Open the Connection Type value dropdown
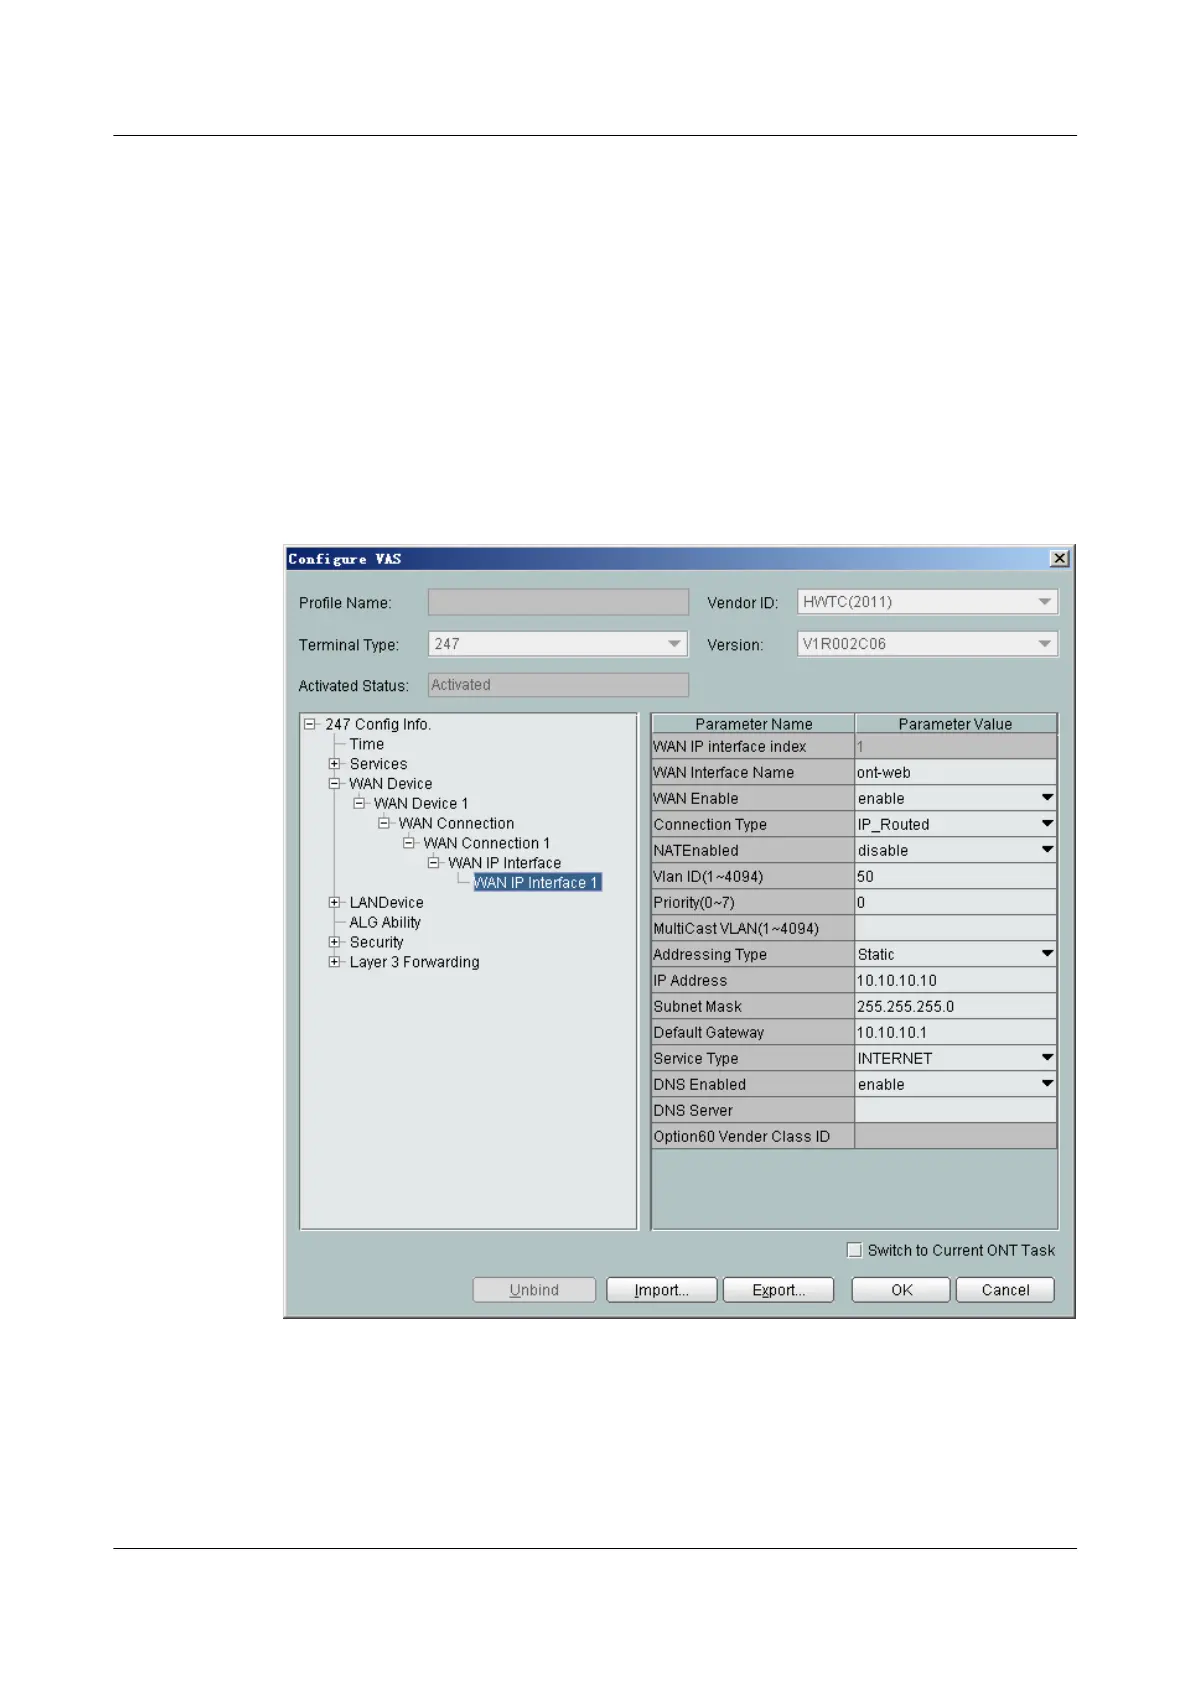This screenshot has height=1684, width=1191. click(1047, 824)
